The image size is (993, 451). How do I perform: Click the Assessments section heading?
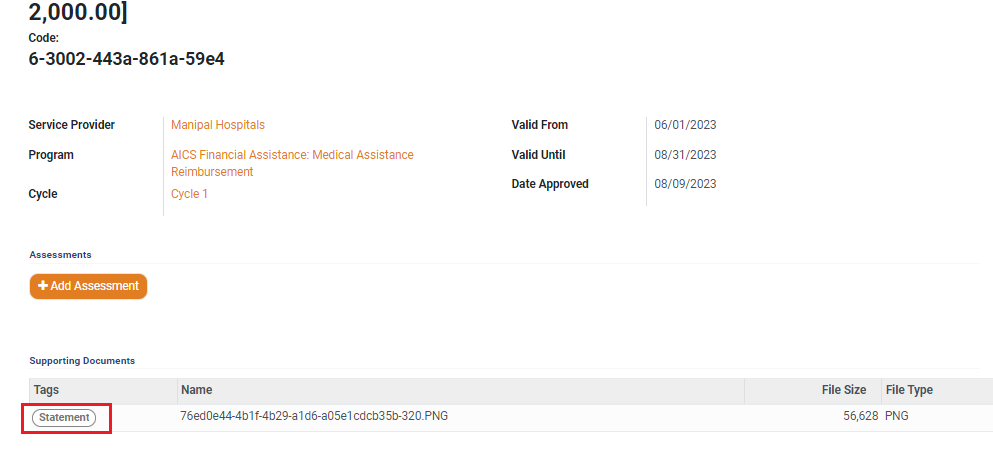[x=60, y=255]
